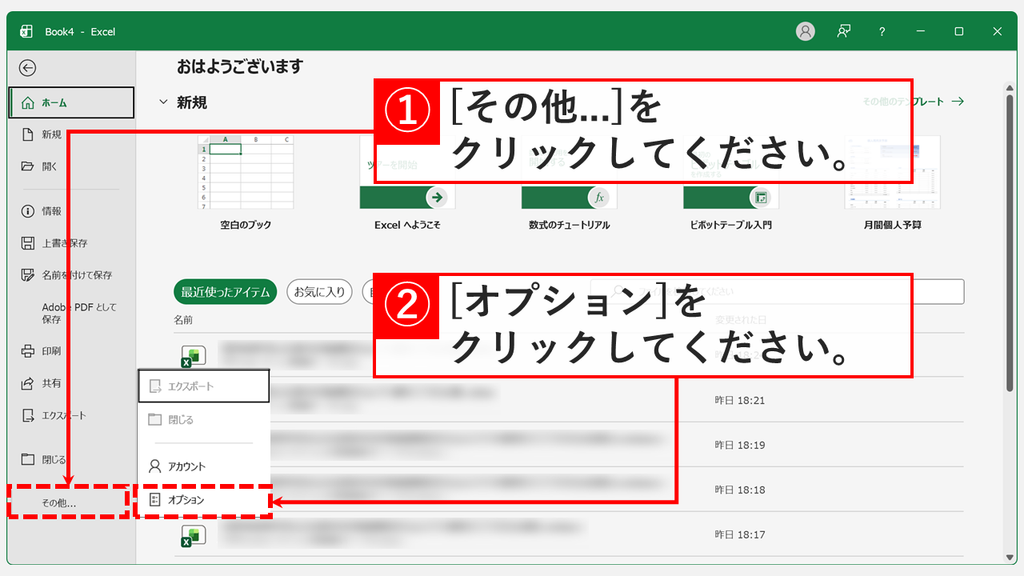
Task: Collapse the 新規 section chevron
Action: pos(163,102)
